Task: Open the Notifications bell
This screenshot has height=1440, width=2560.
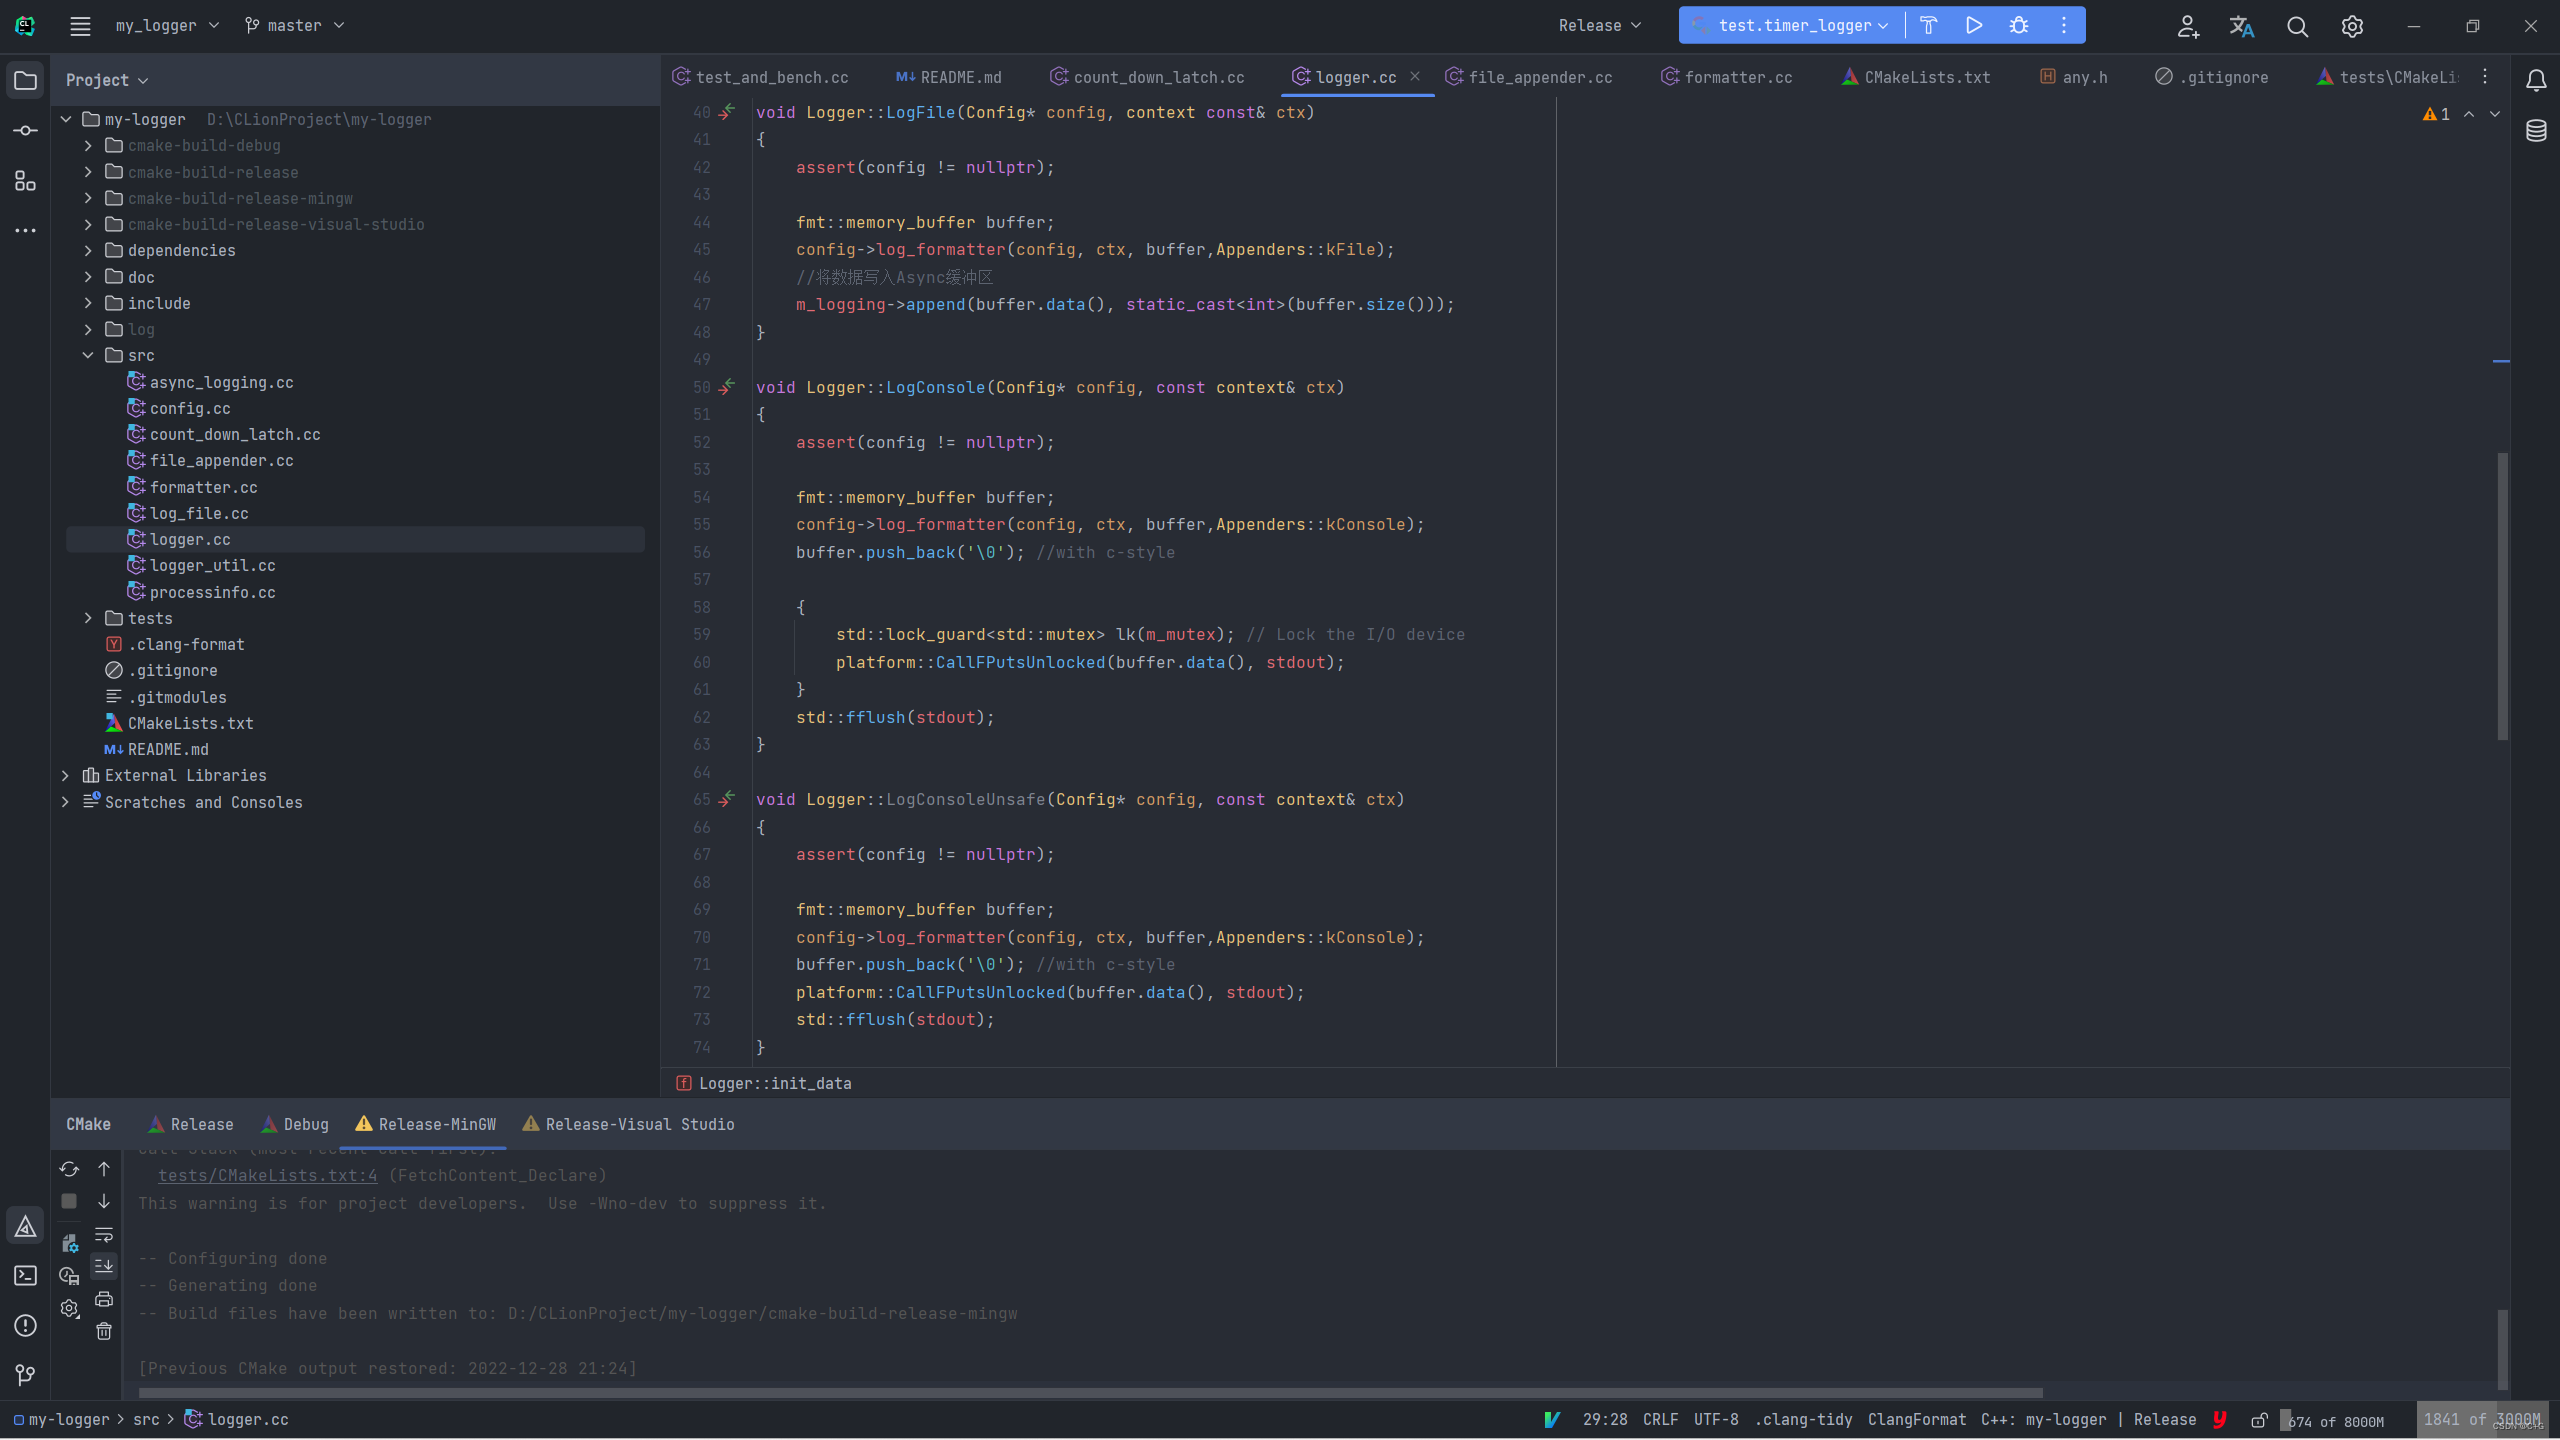Action: click(x=2536, y=80)
